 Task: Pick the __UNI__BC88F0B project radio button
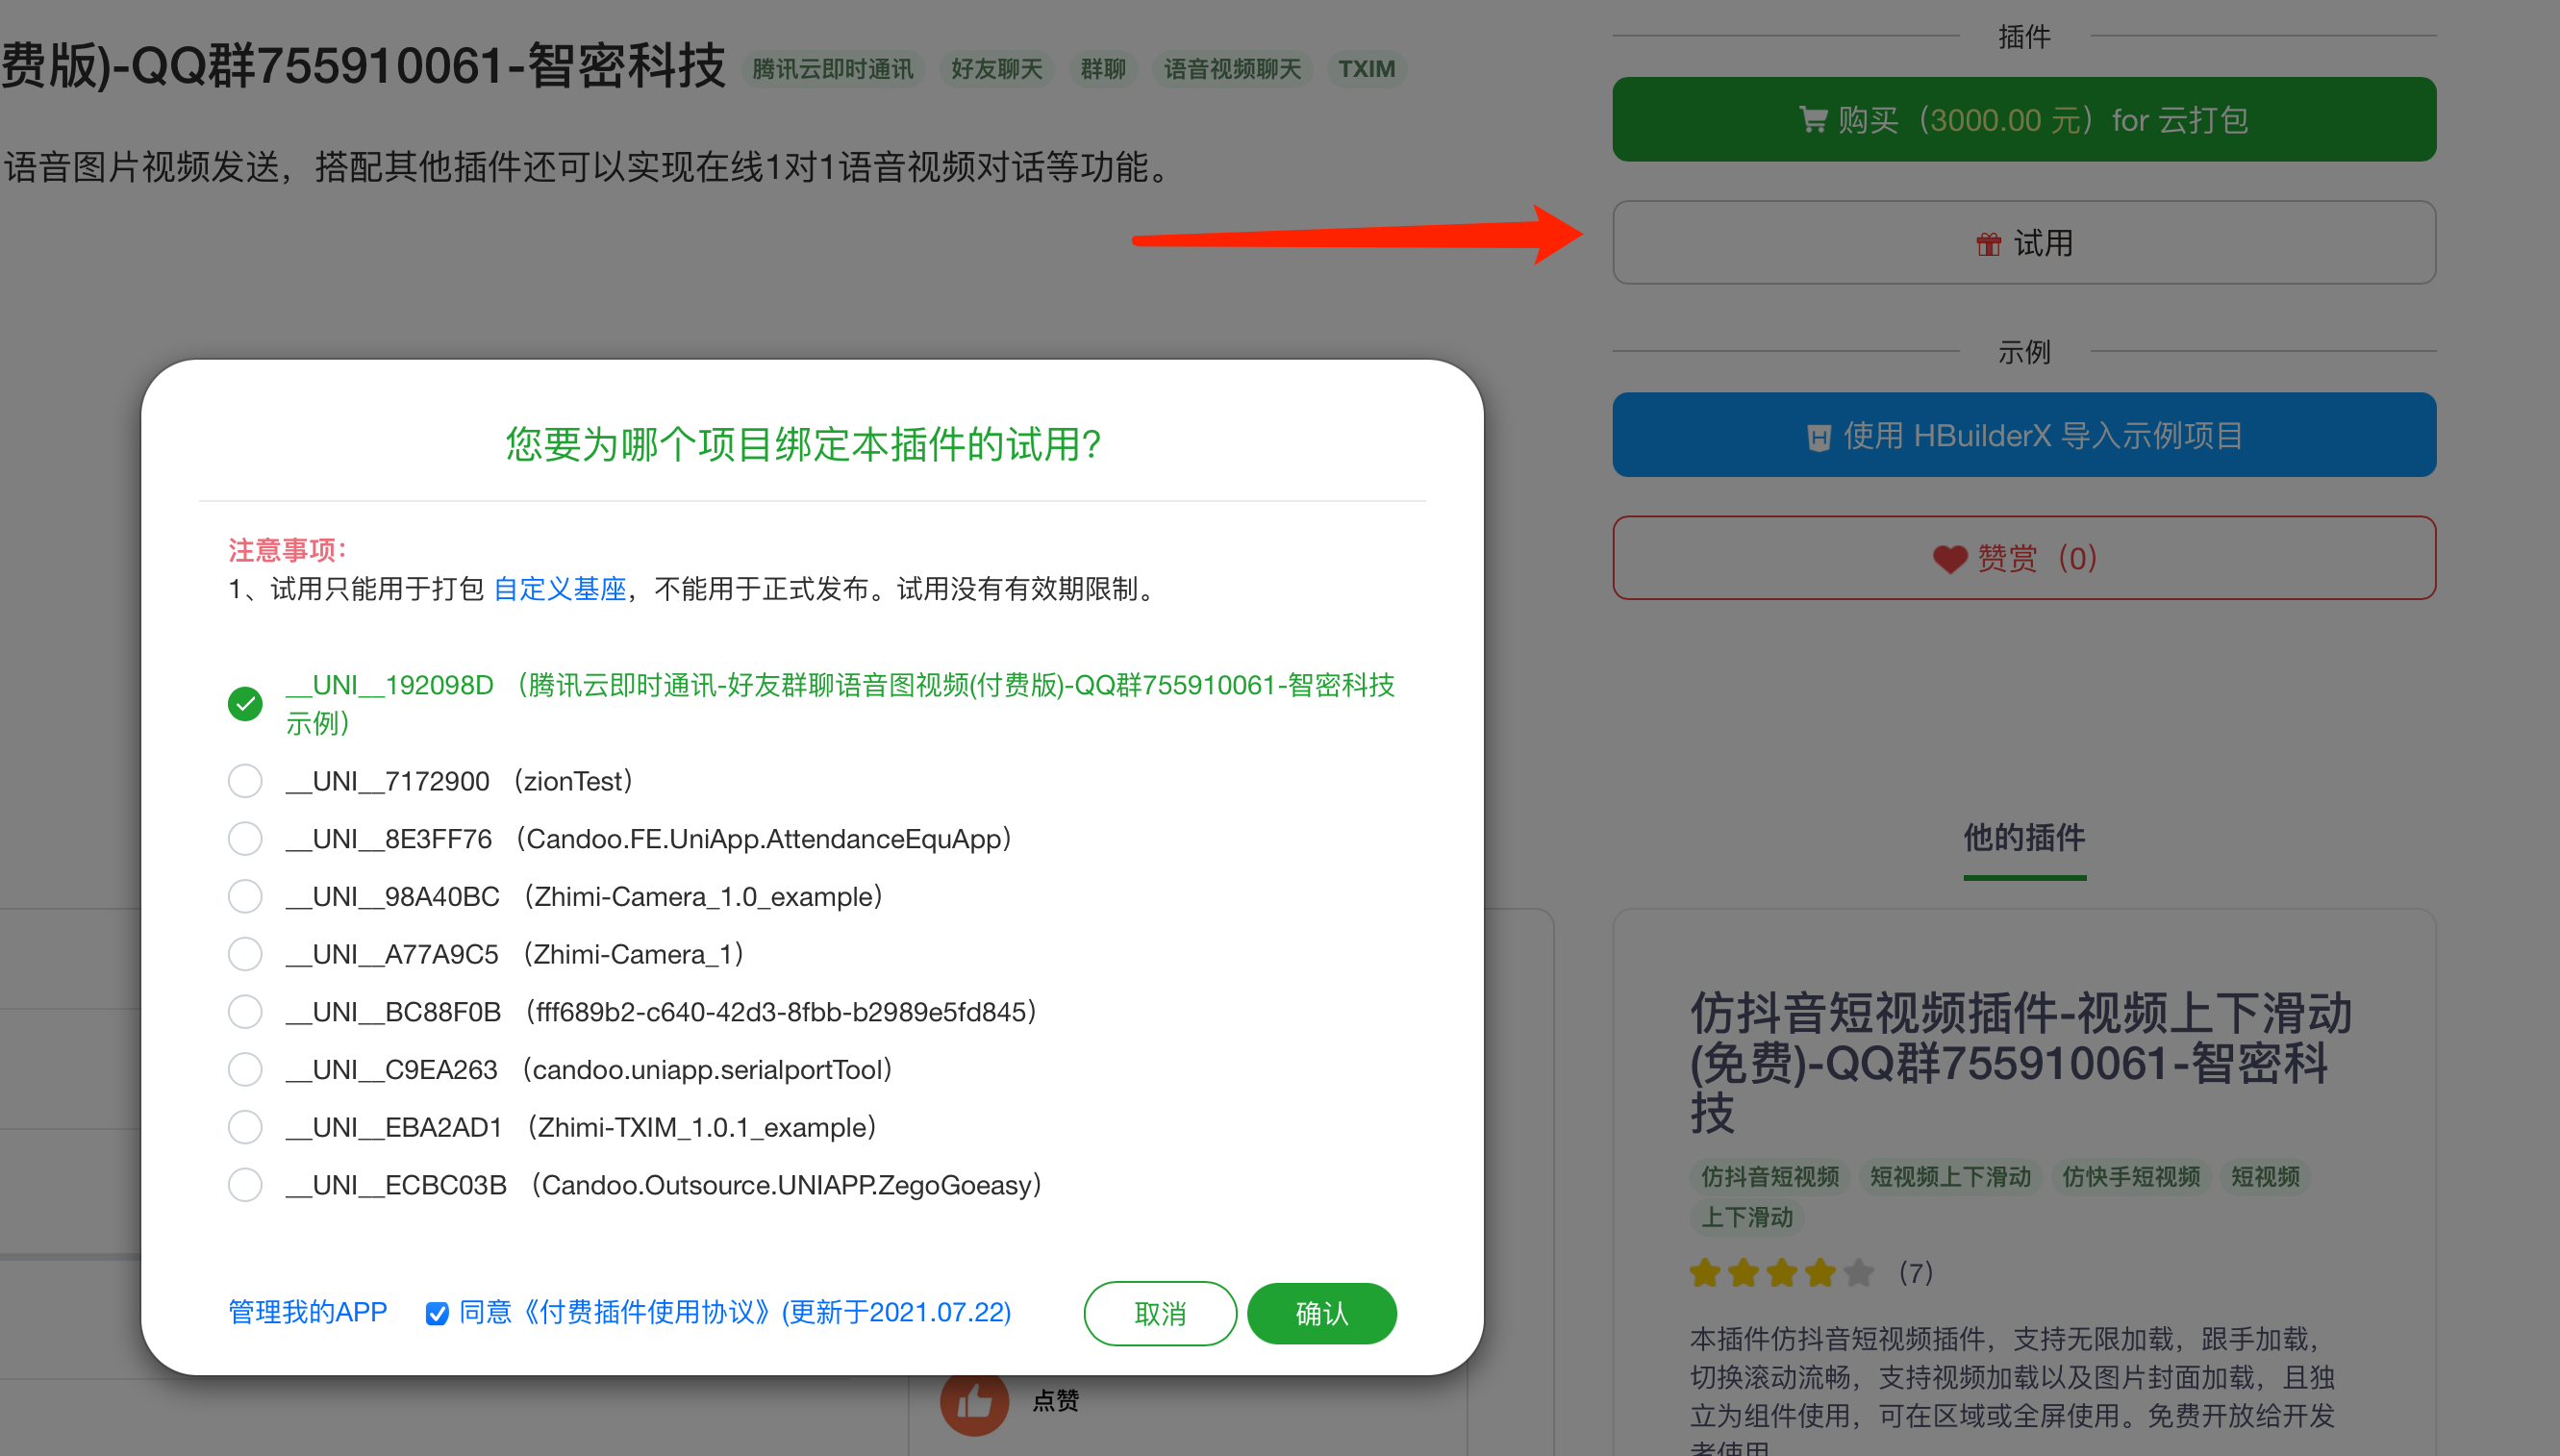245,1012
